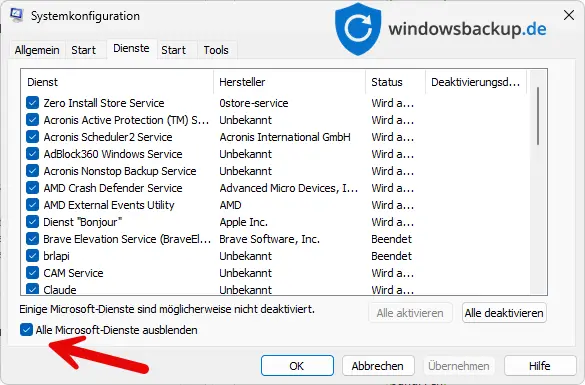The image size is (585, 385).
Task: Click the brlapi service name
Action: coord(56,256)
